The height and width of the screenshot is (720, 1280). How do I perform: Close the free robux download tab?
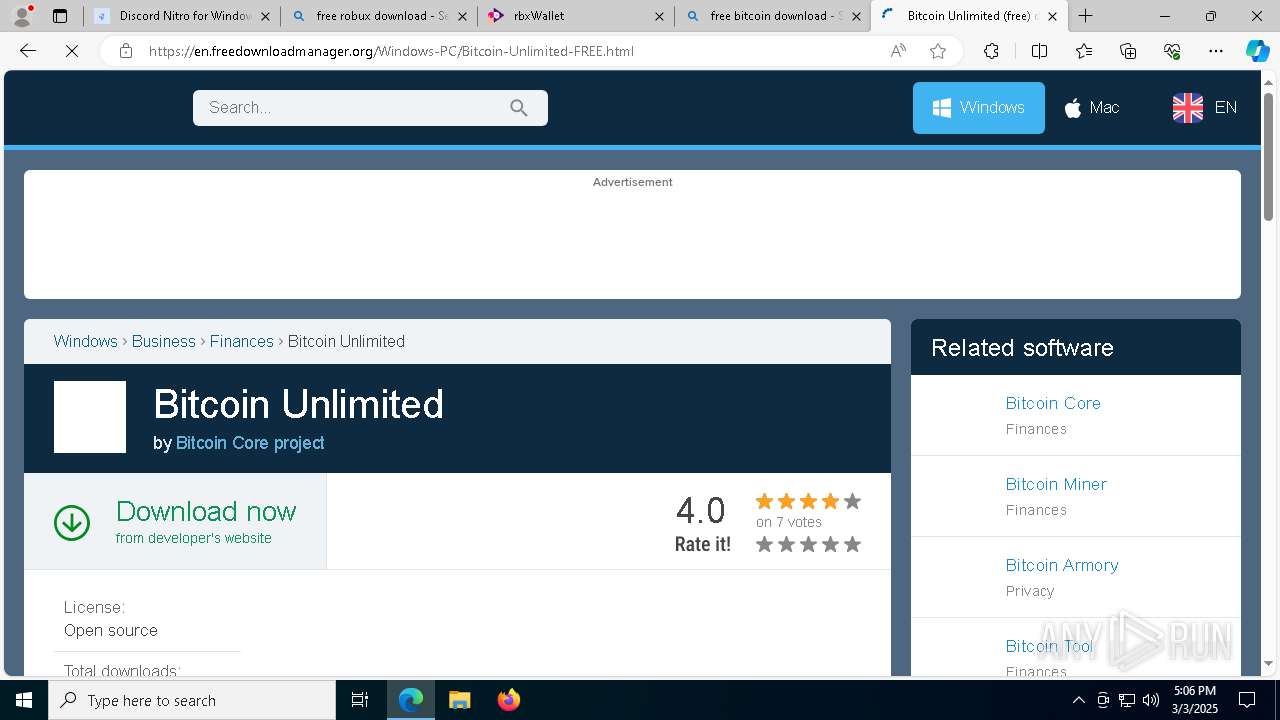[x=462, y=16]
